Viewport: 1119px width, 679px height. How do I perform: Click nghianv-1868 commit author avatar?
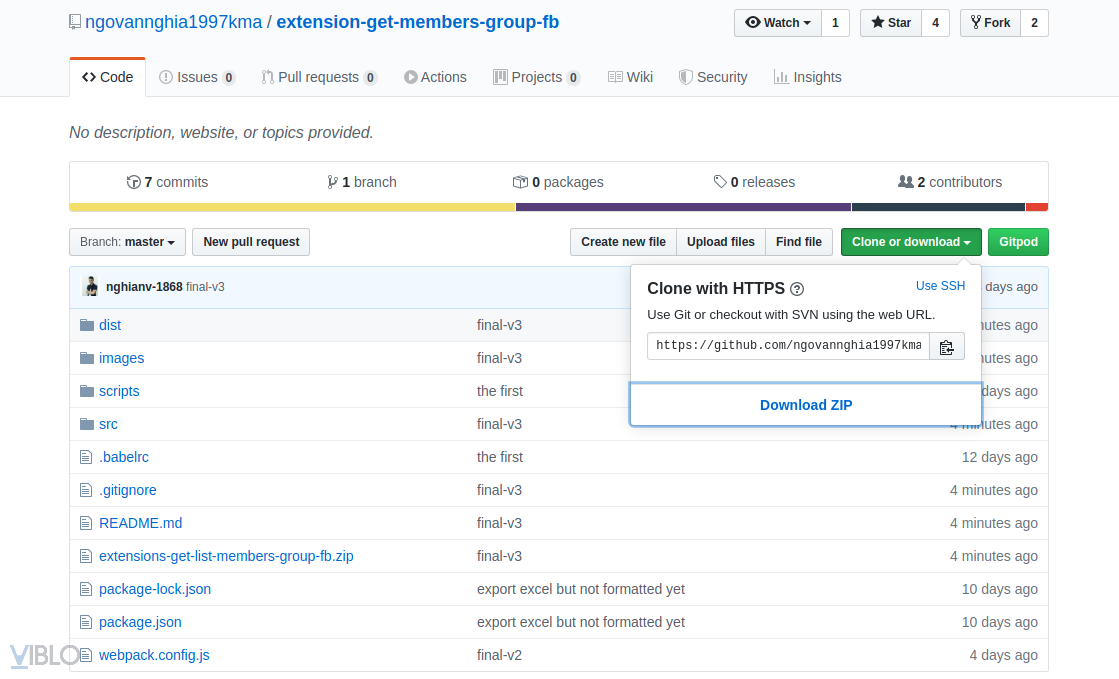click(x=91, y=287)
